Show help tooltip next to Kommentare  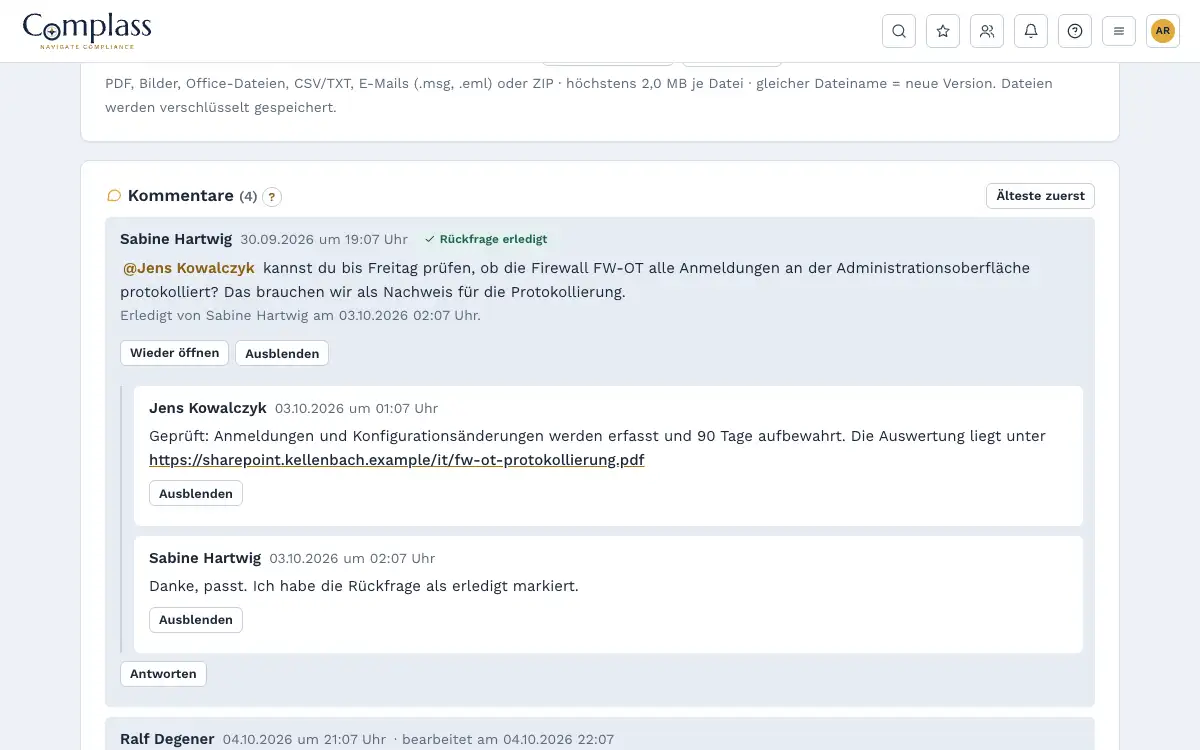pos(272,197)
